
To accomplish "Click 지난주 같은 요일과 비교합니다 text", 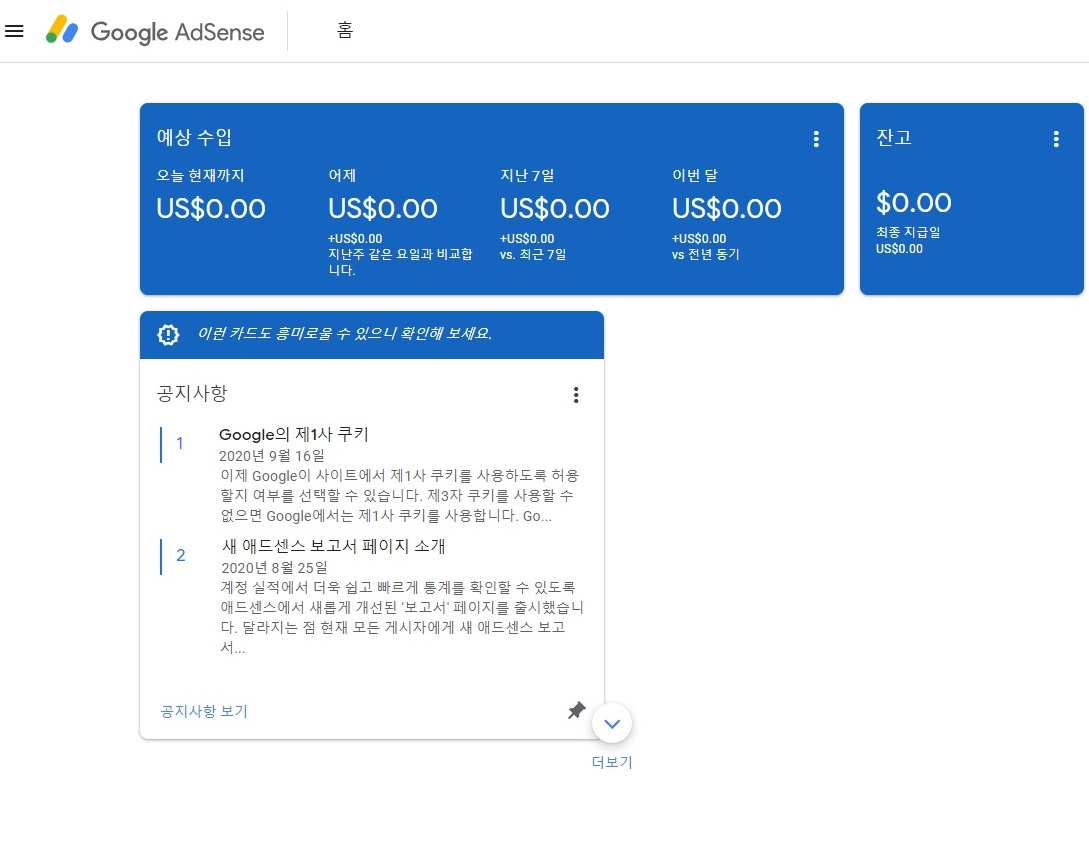I will pos(400,262).
